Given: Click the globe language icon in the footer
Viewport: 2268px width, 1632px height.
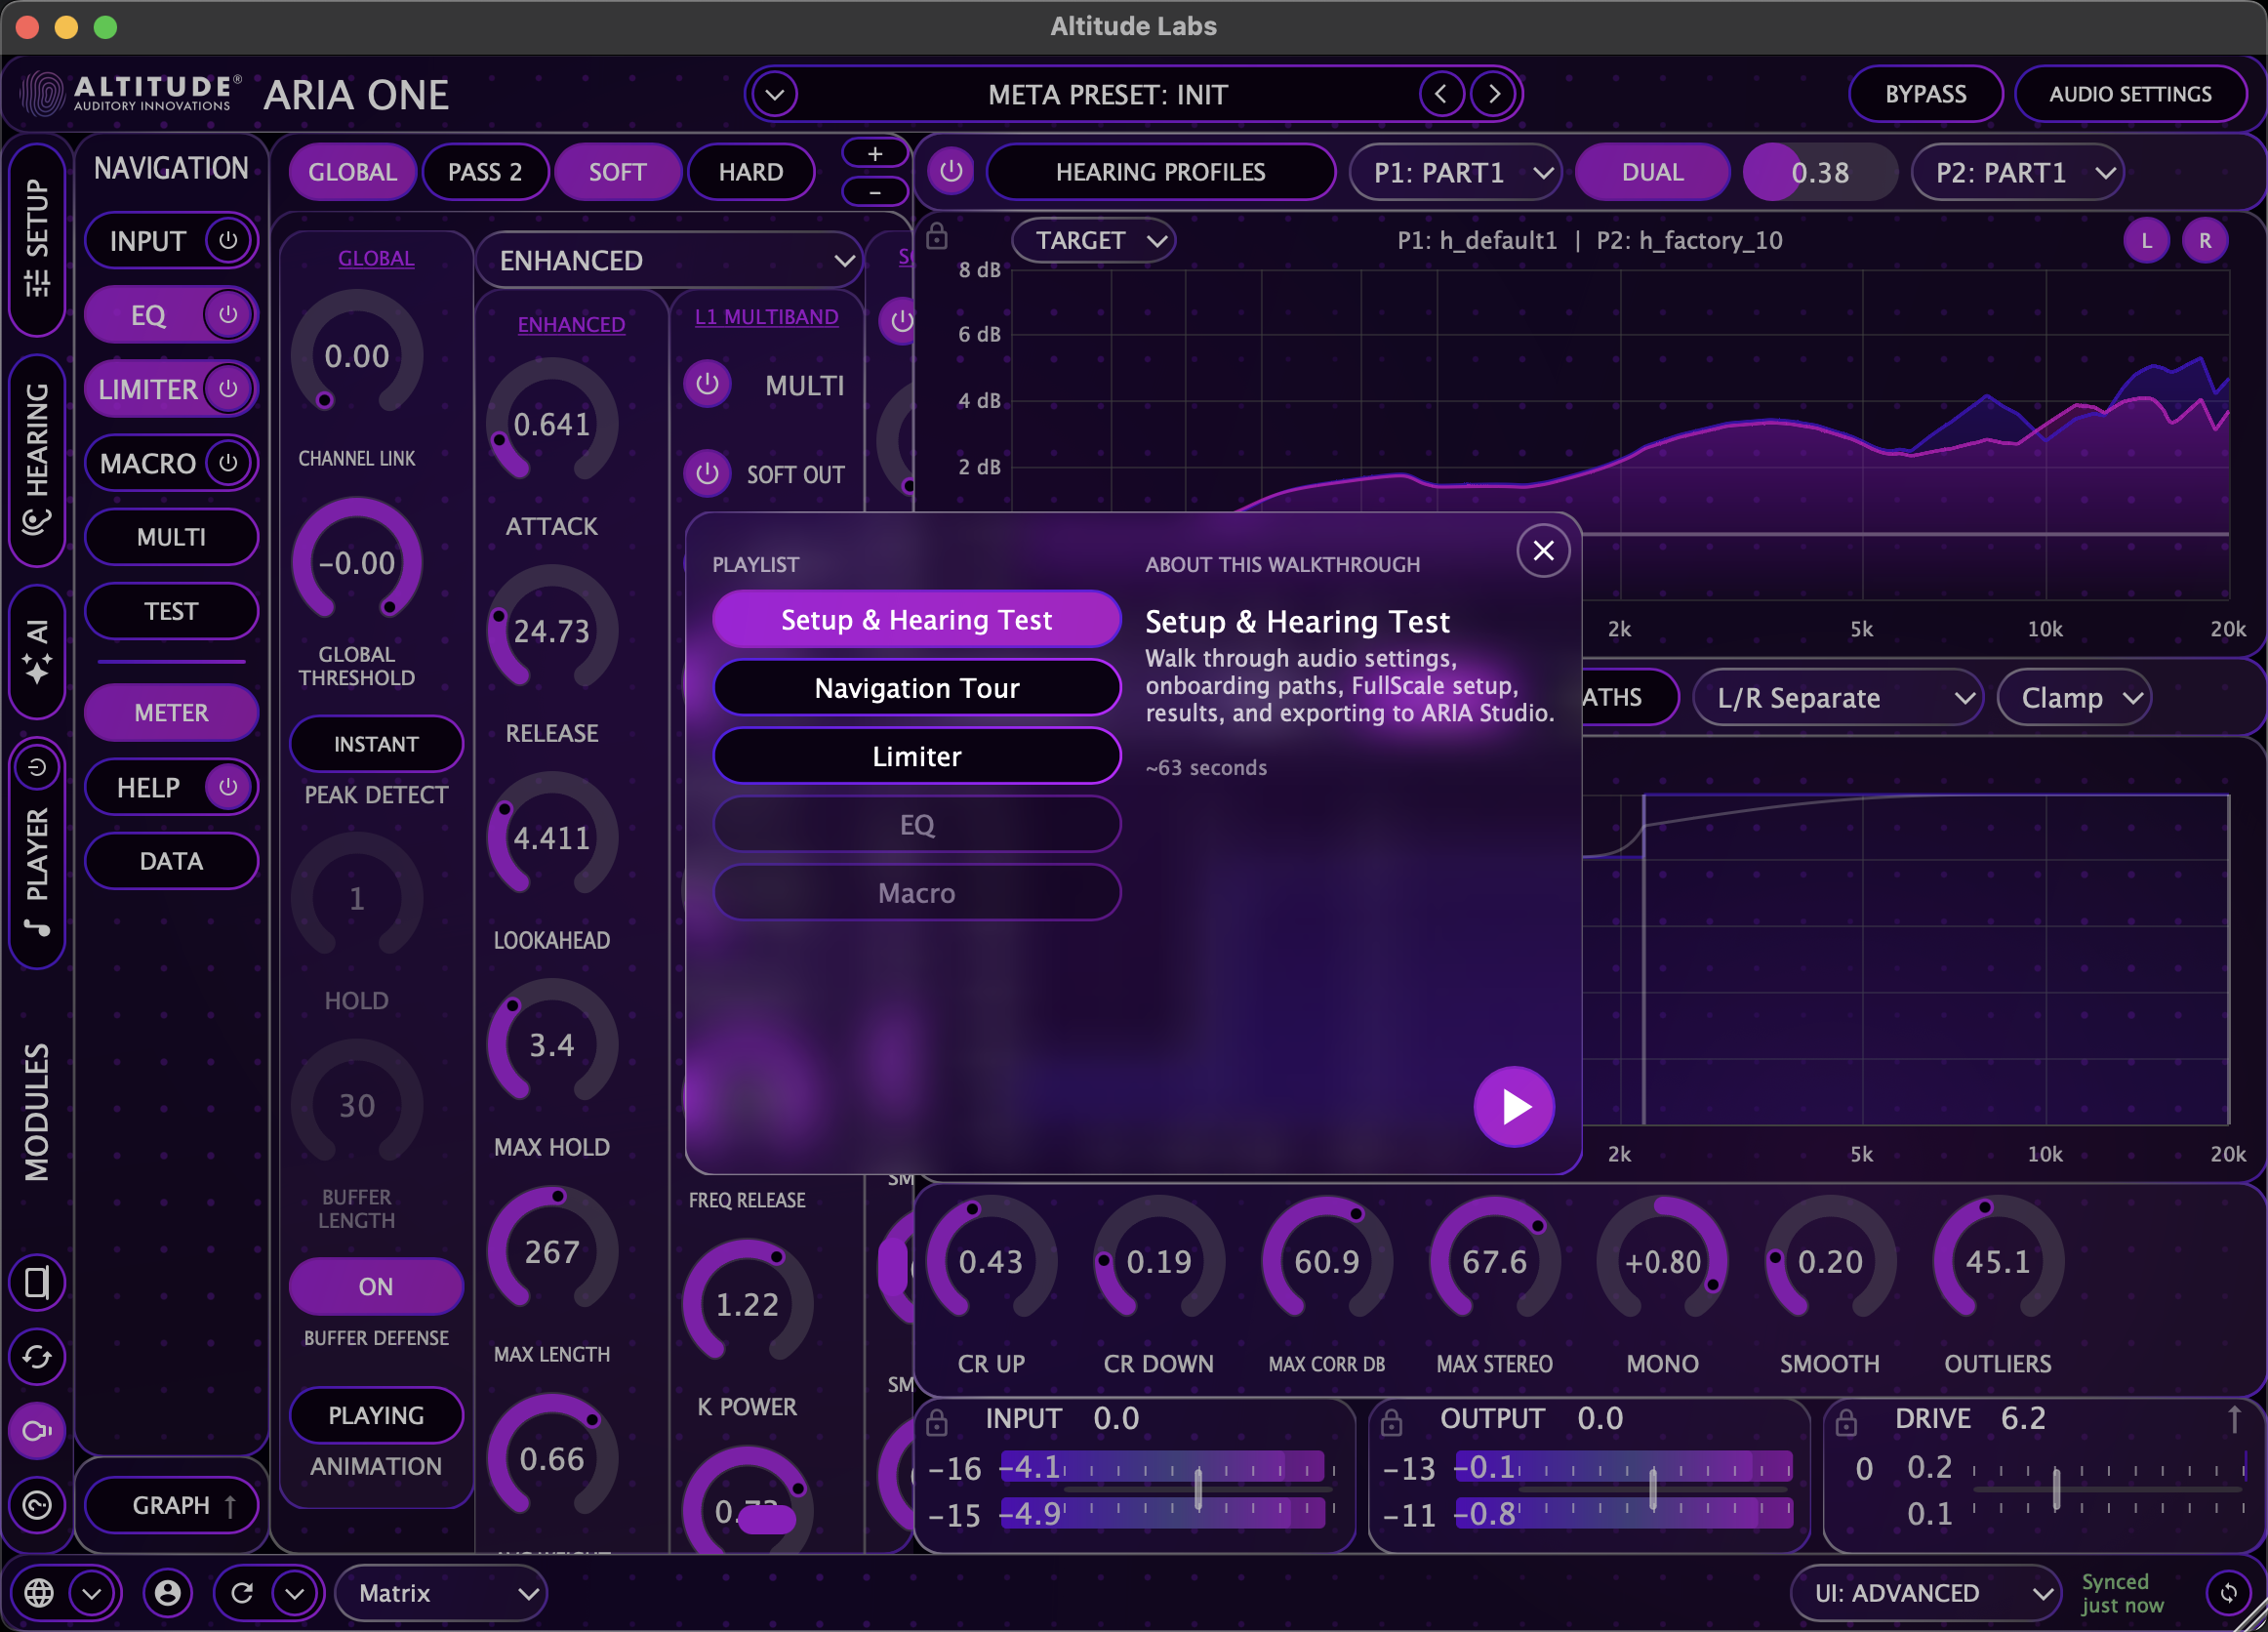Looking at the screenshot, I should [x=41, y=1592].
